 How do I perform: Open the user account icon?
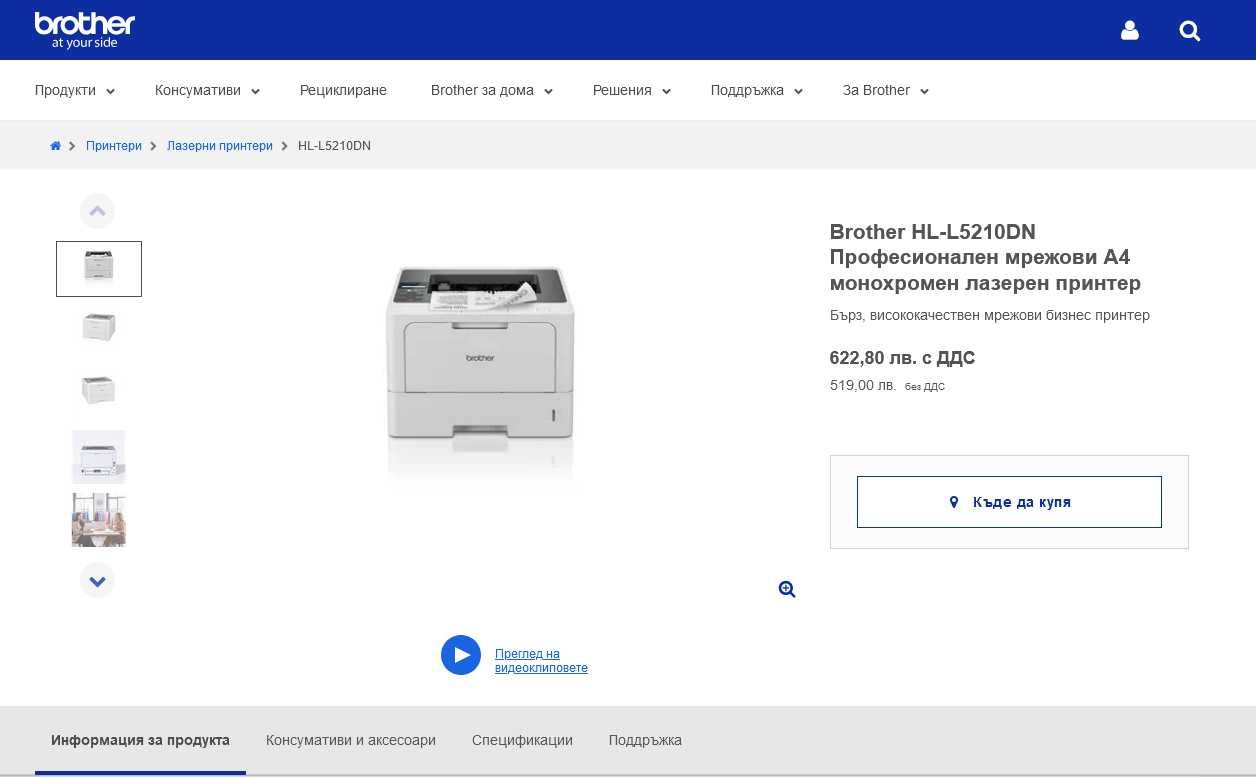(1130, 31)
